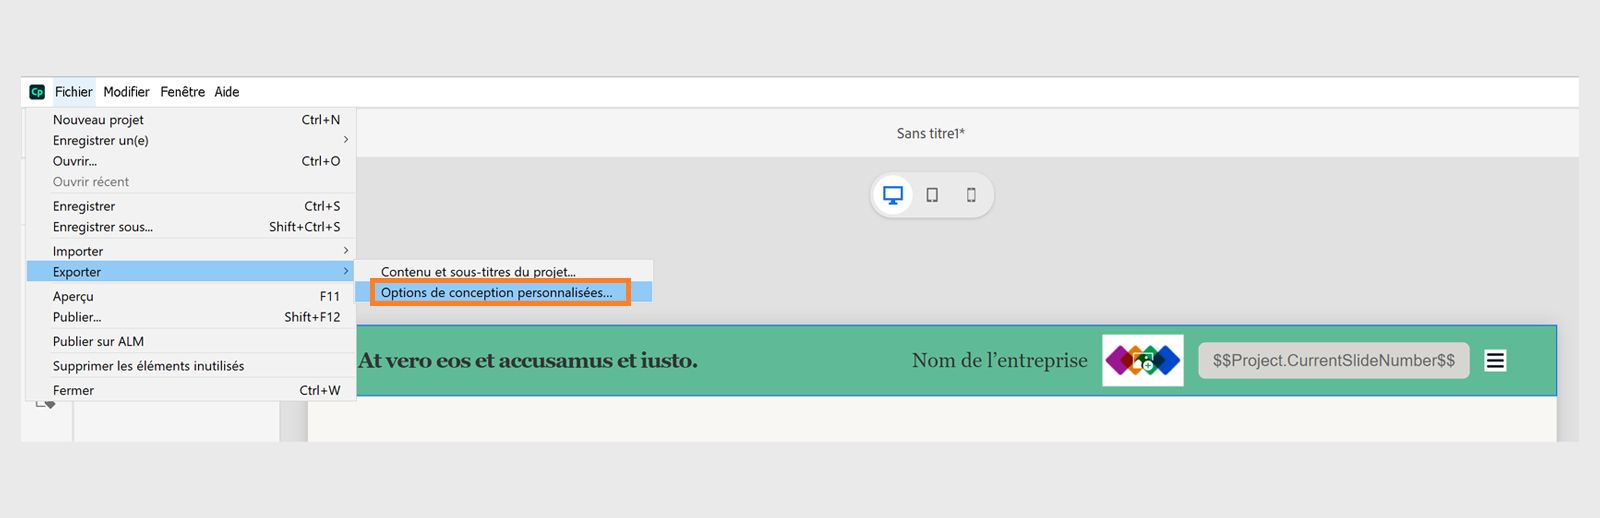Expand the Importer submenu arrow
Viewport: 1600px width, 518px height.
(x=346, y=251)
